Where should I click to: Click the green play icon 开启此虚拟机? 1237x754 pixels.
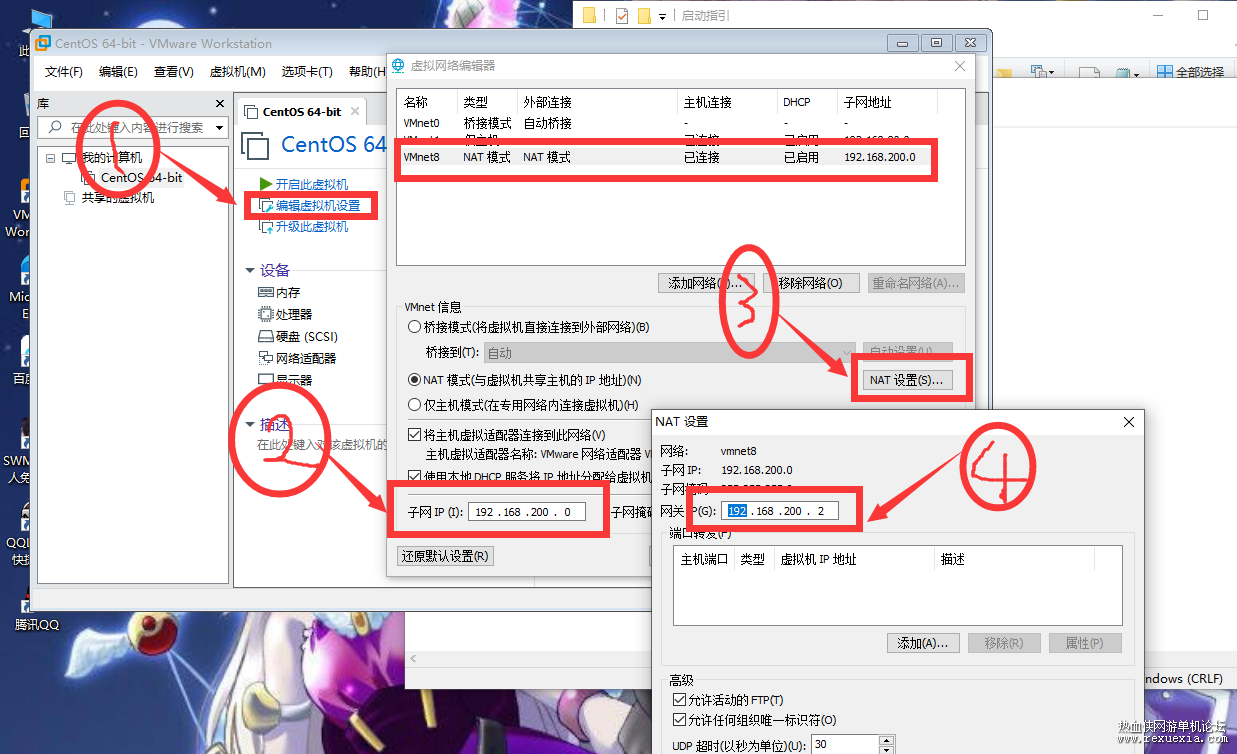pos(265,184)
